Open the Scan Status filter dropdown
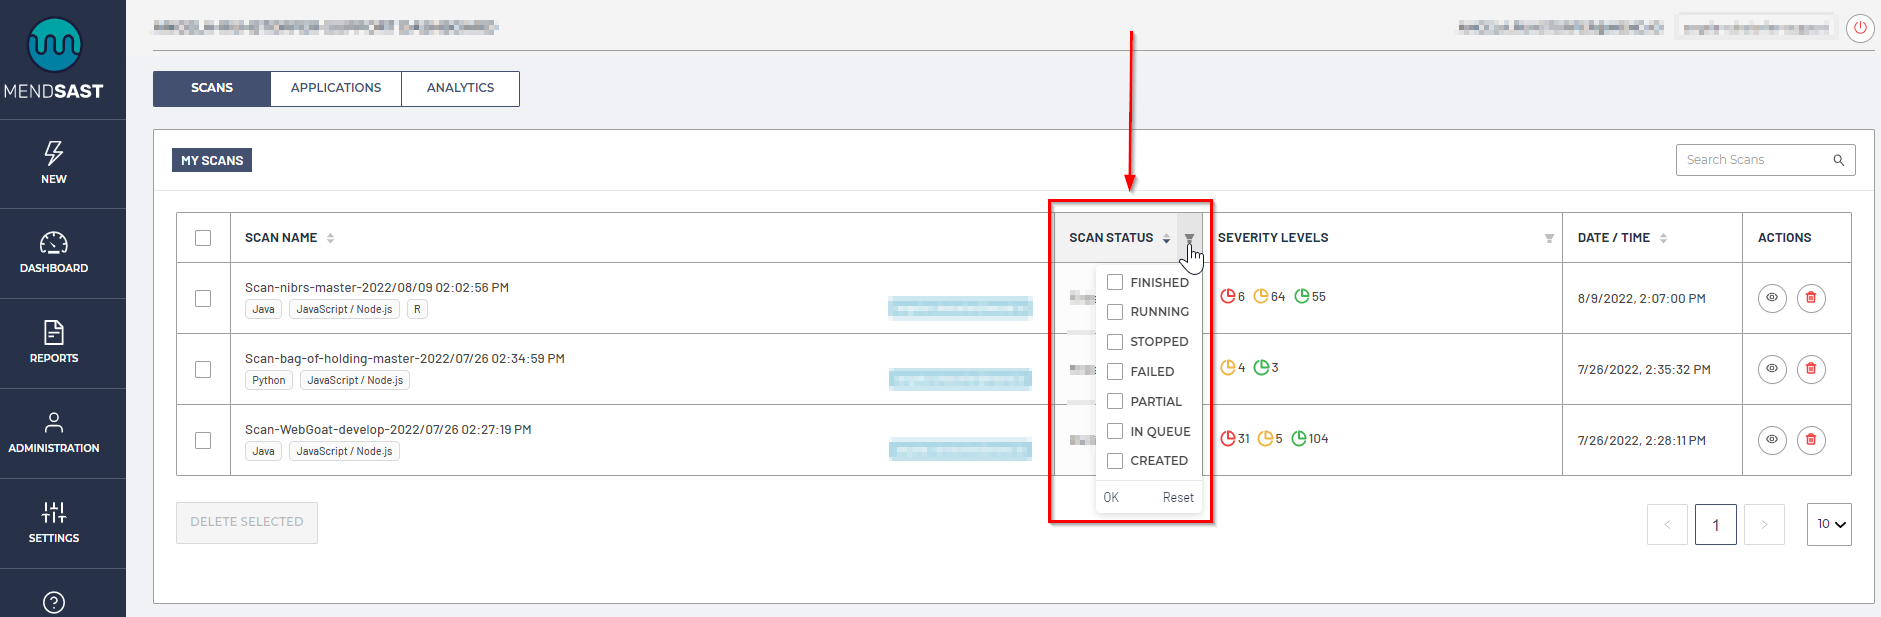The image size is (1881, 617). pos(1189,238)
